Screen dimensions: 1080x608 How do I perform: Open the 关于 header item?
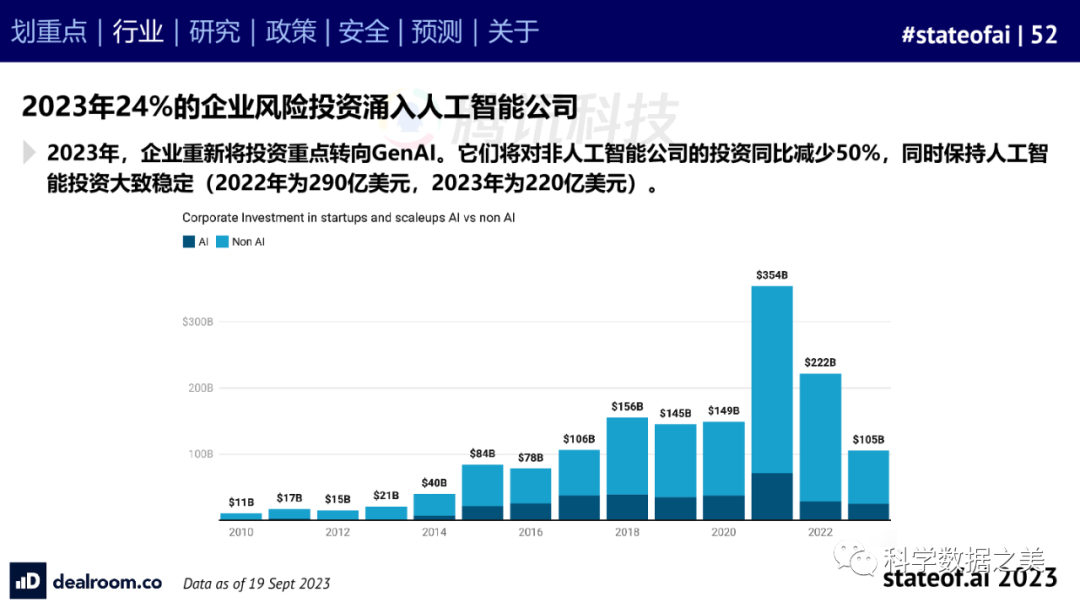point(513,32)
